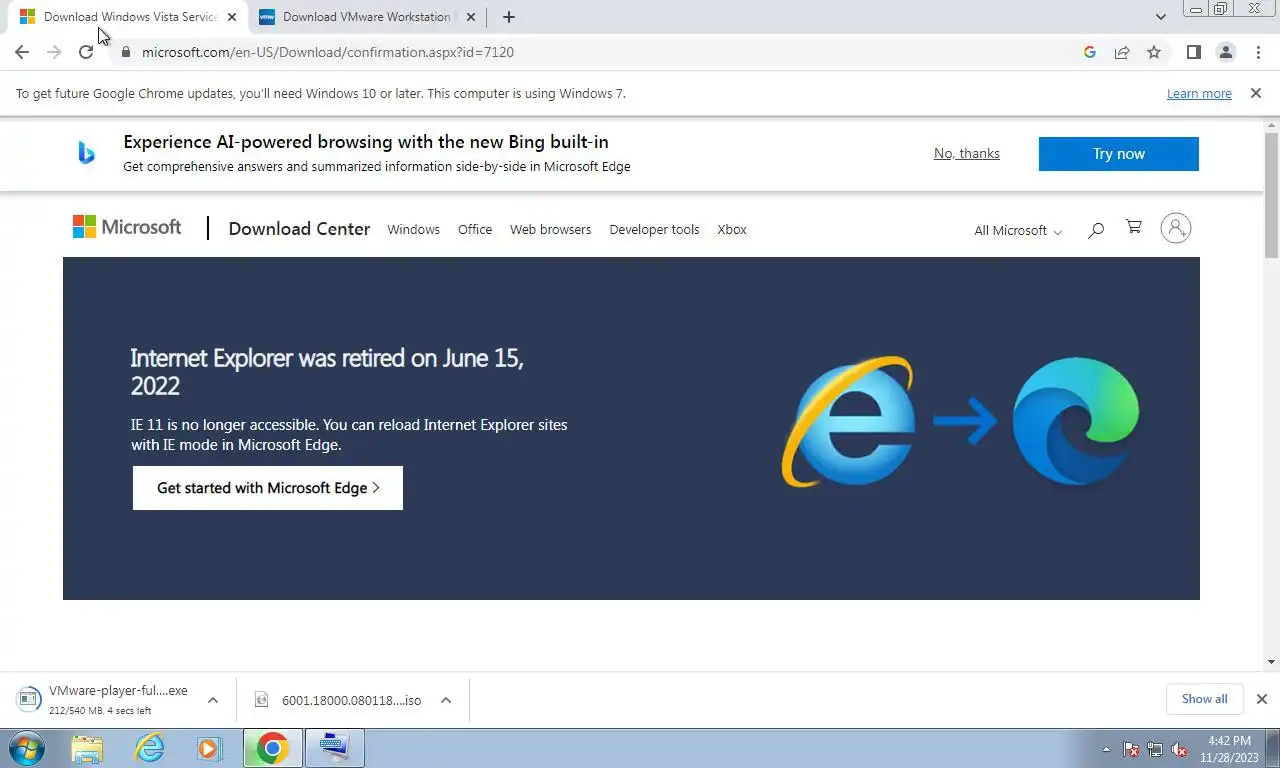Expand the All Microsoft dropdown
Screen dimensions: 1280x768
(x=1018, y=230)
